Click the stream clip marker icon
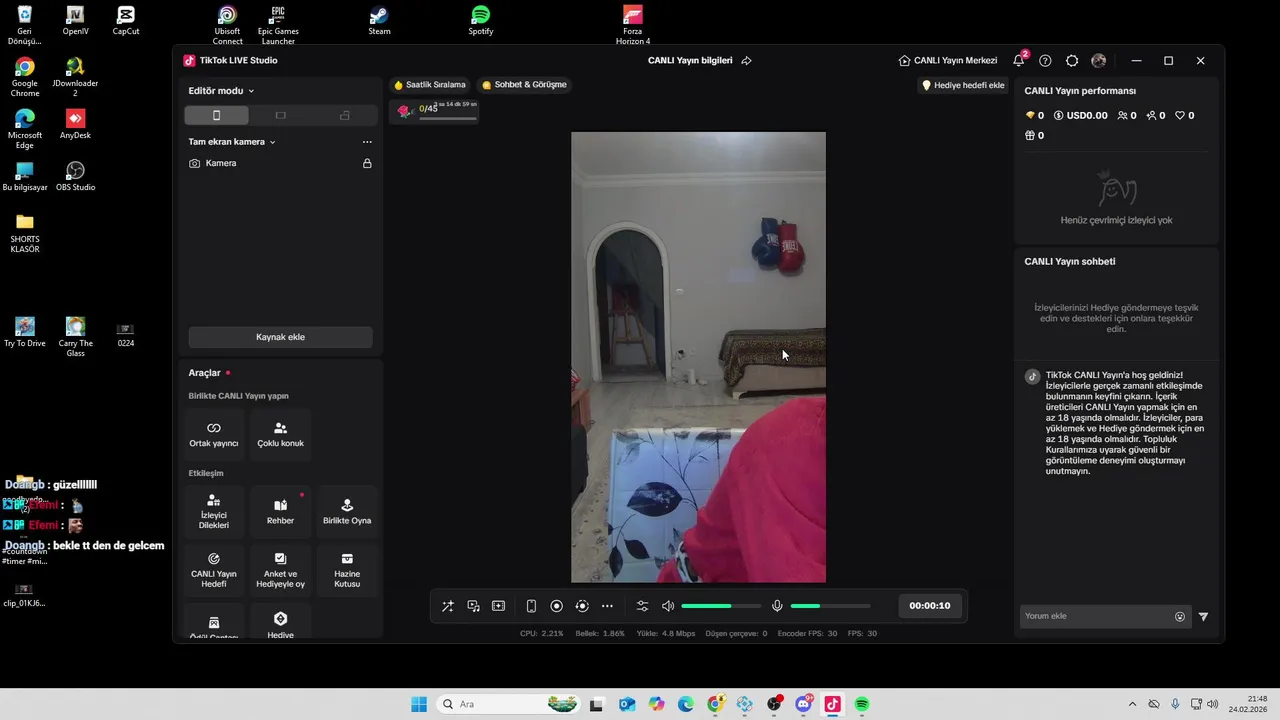The height and width of the screenshot is (720, 1280). (498, 606)
